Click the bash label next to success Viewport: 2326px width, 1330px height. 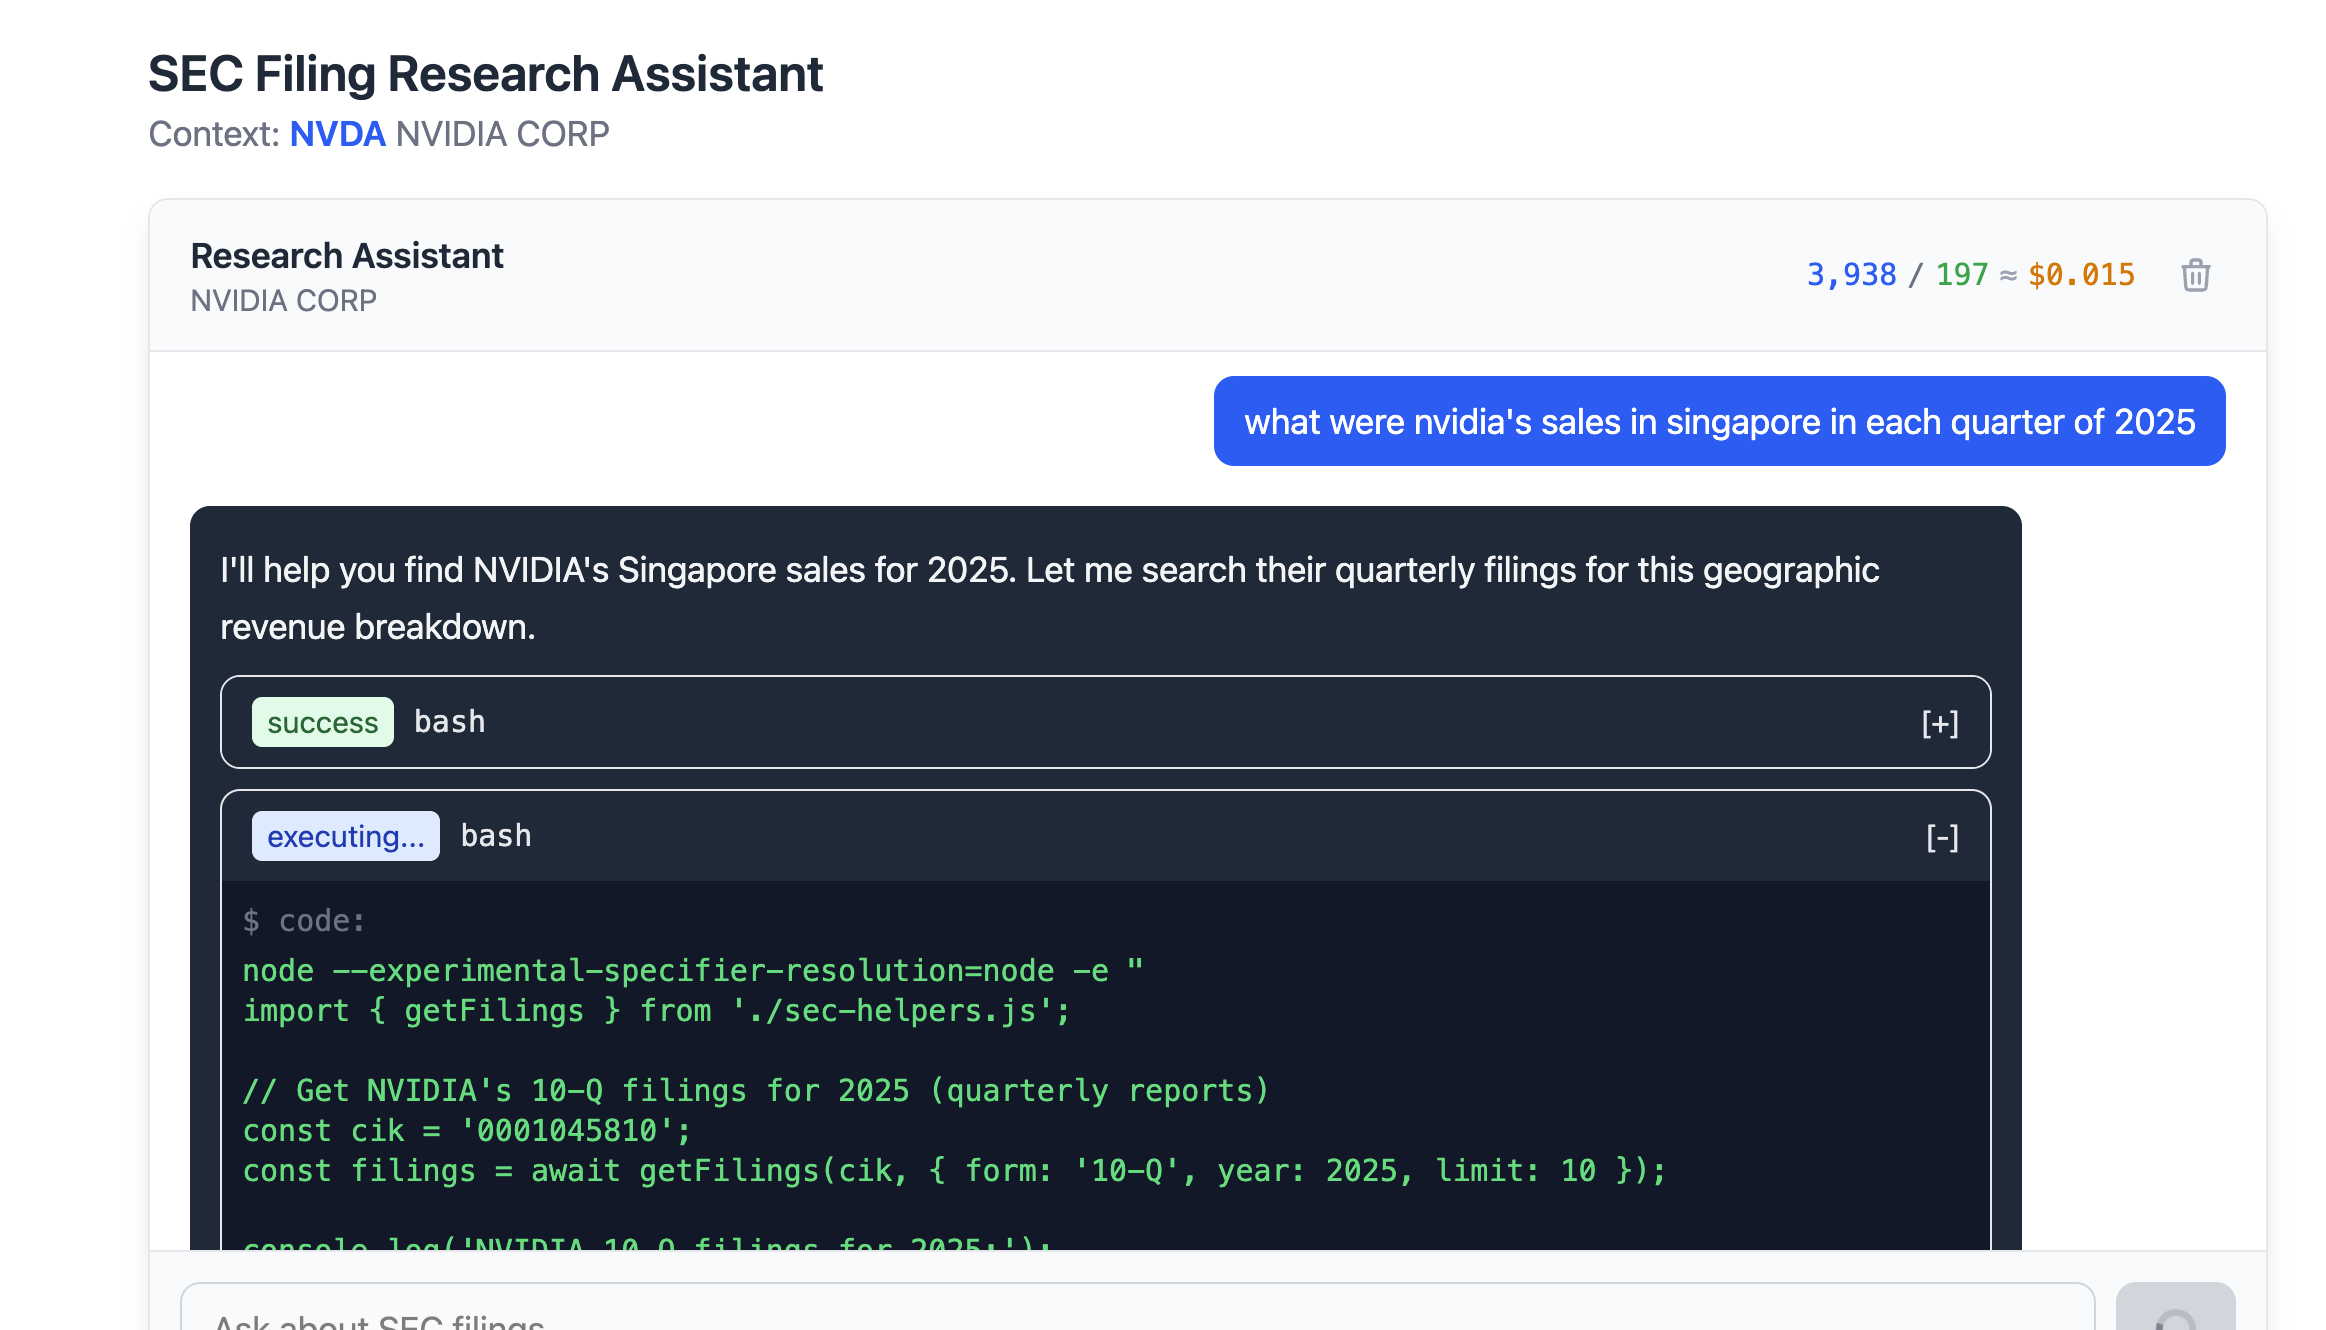pos(449,722)
